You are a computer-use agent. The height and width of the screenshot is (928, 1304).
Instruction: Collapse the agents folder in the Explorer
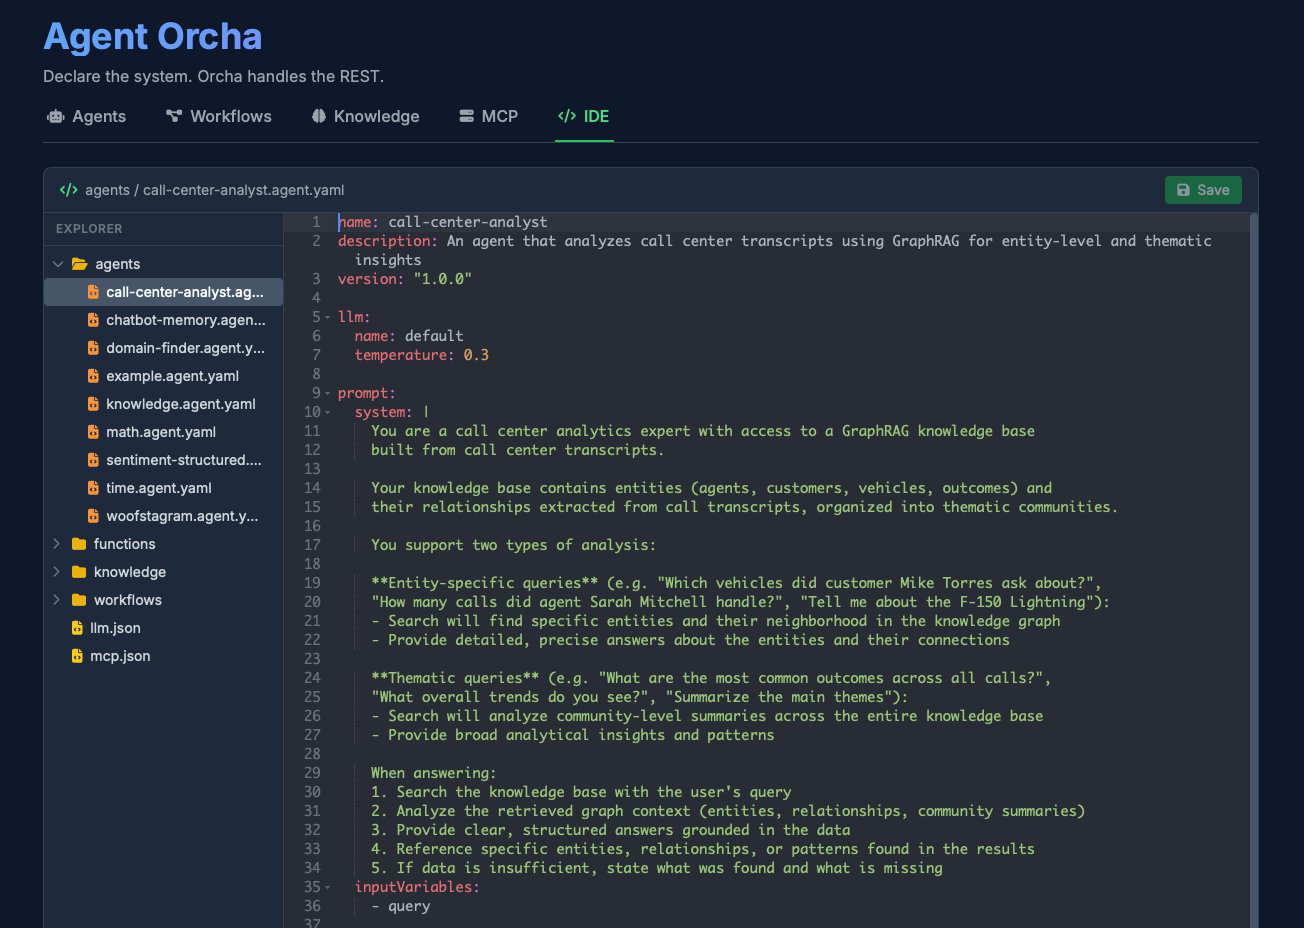[x=57, y=264]
